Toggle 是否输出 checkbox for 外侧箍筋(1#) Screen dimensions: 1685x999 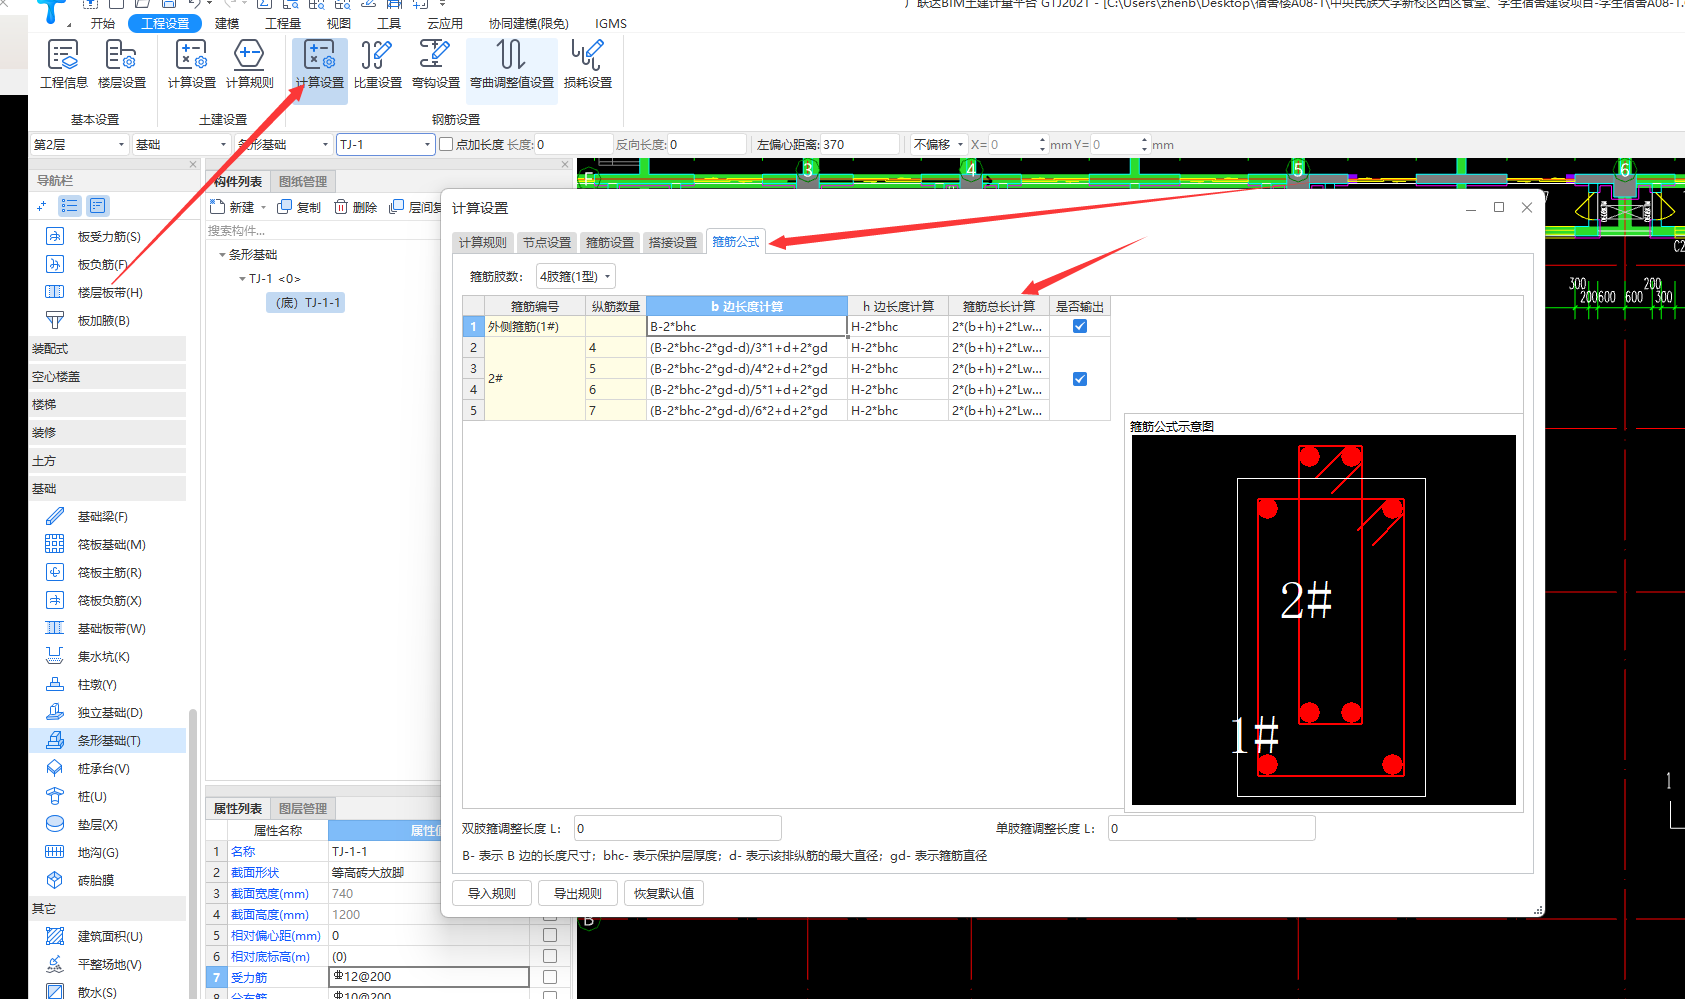pyautogui.click(x=1080, y=326)
